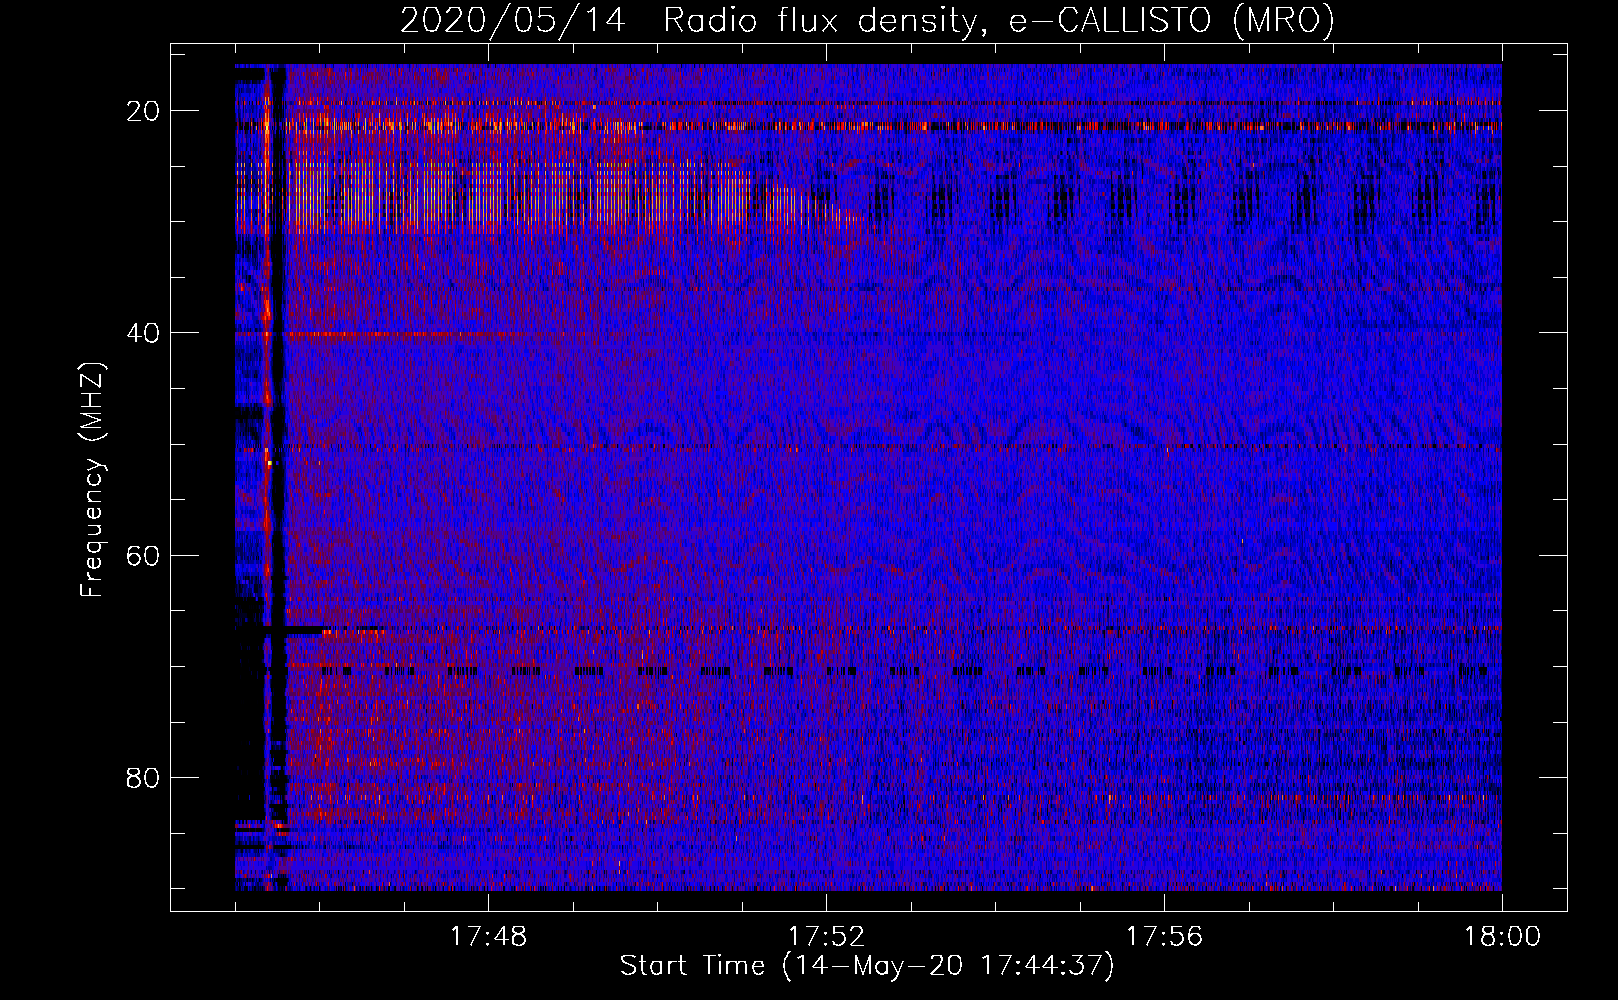This screenshot has width=1618, height=1000.
Task: Click the 40 frequency tick label
Action: [x=144, y=333]
